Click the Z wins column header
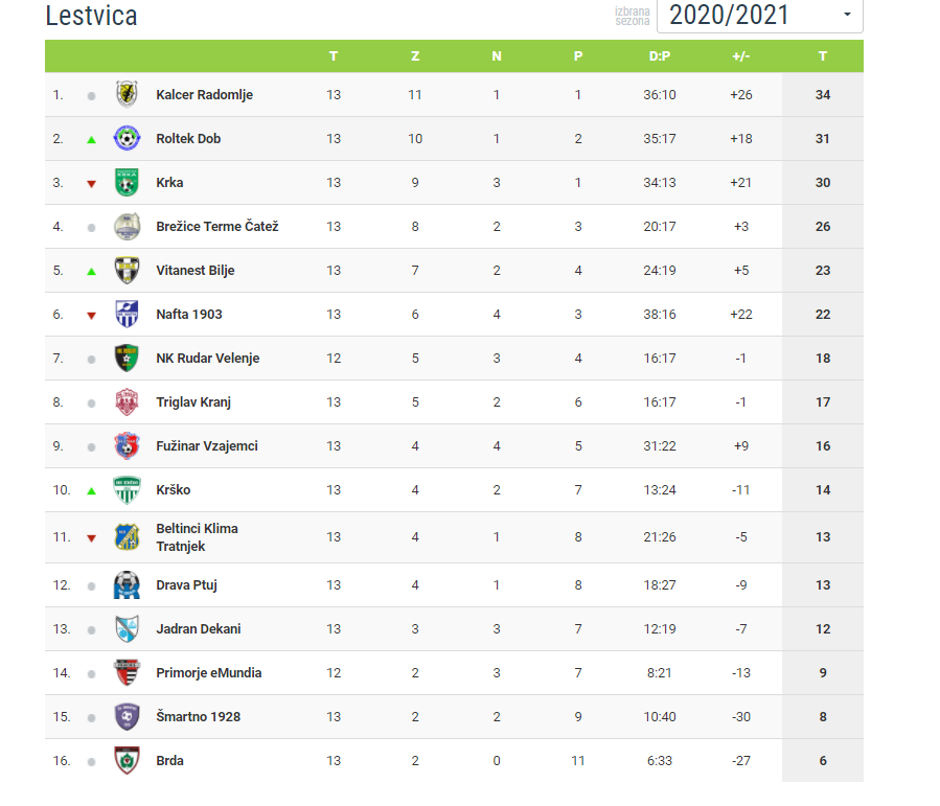This screenshot has height=806, width=940. pyautogui.click(x=415, y=56)
